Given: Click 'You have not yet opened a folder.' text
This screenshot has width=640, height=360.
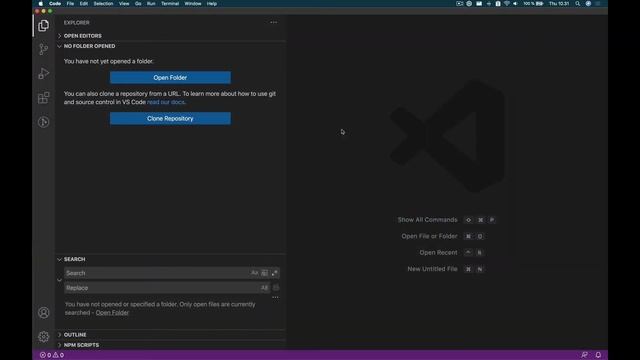Looking at the screenshot, I should tap(109, 61).
